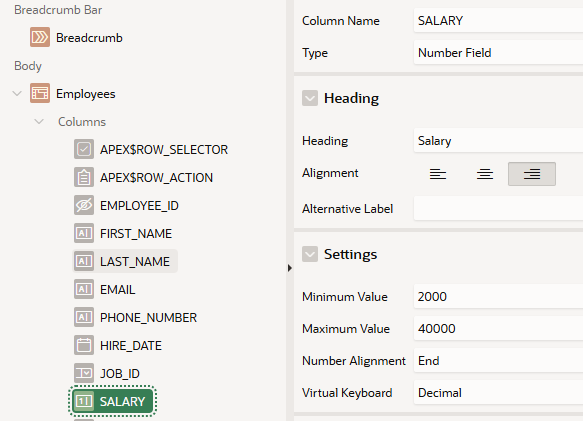
Task: Collapse the Employees region node
Action: pos(17,93)
